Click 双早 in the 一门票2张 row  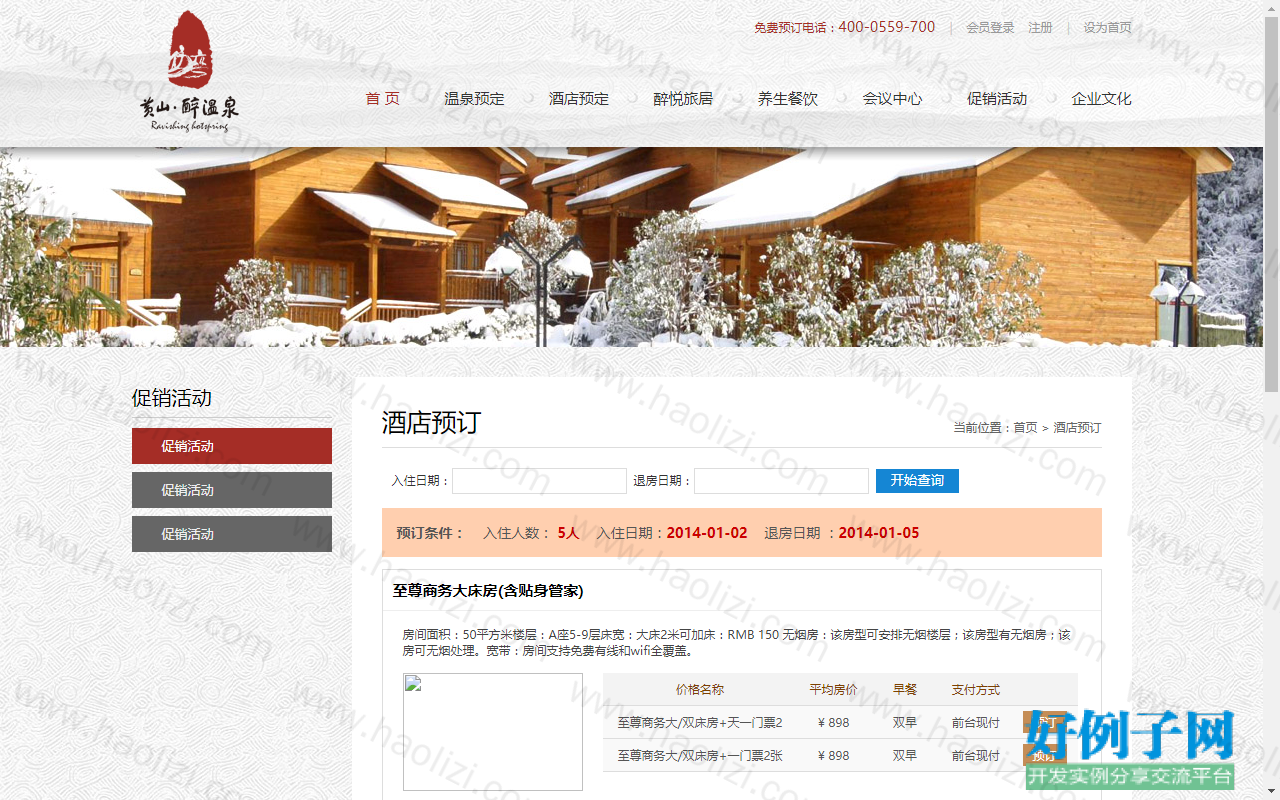(x=905, y=756)
